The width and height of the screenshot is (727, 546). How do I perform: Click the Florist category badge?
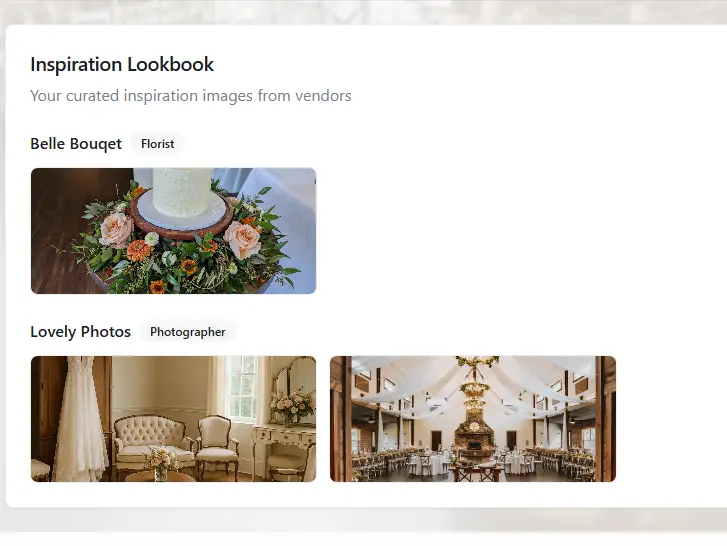coord(158,144)
